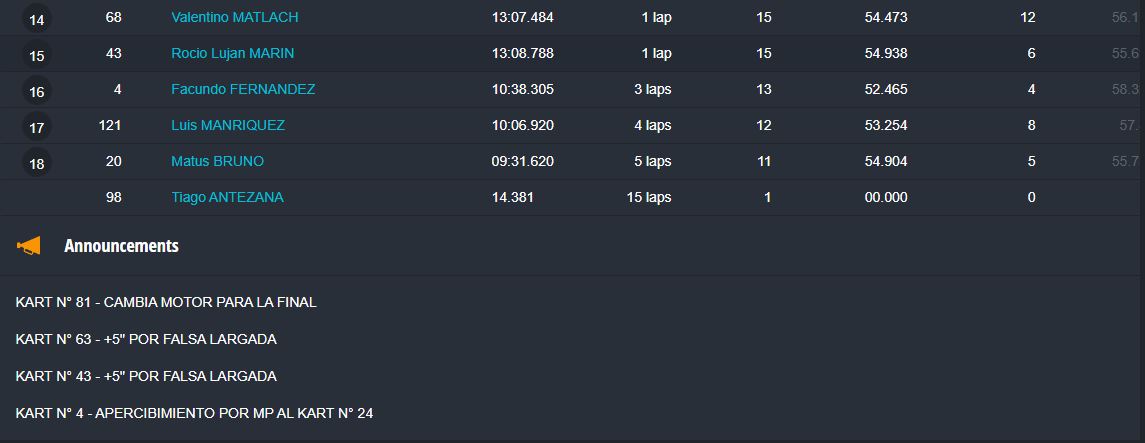Click the position 17 circle badge
Screen dimensions: 1145x443
pyautogui.click(x=37, y=128)
